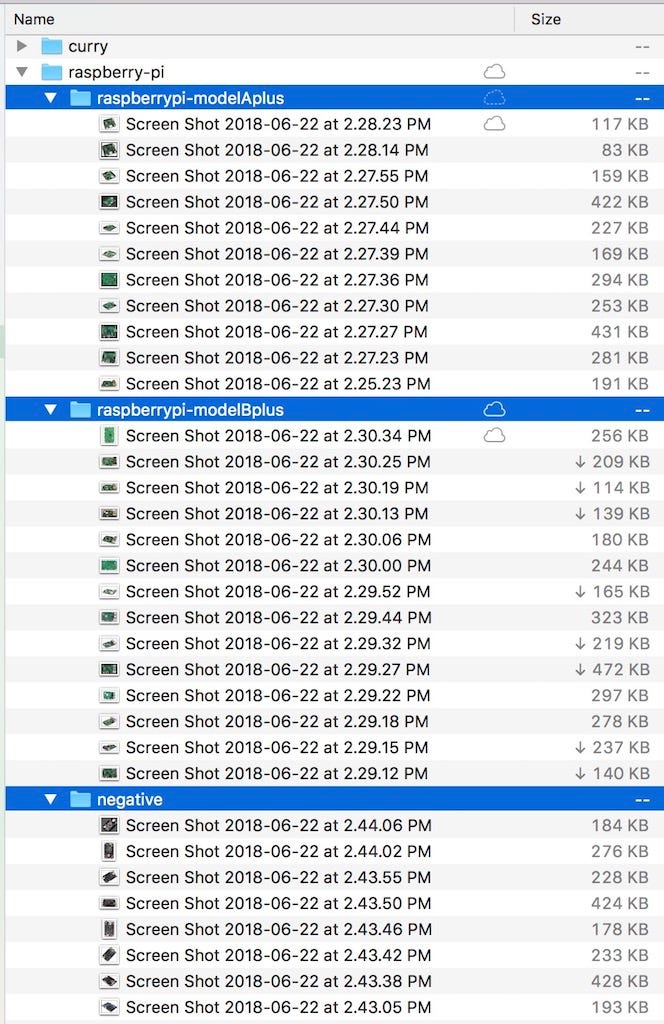
Task: Click download arrow next to 472 KB
Action: click(x=580, y=669)
